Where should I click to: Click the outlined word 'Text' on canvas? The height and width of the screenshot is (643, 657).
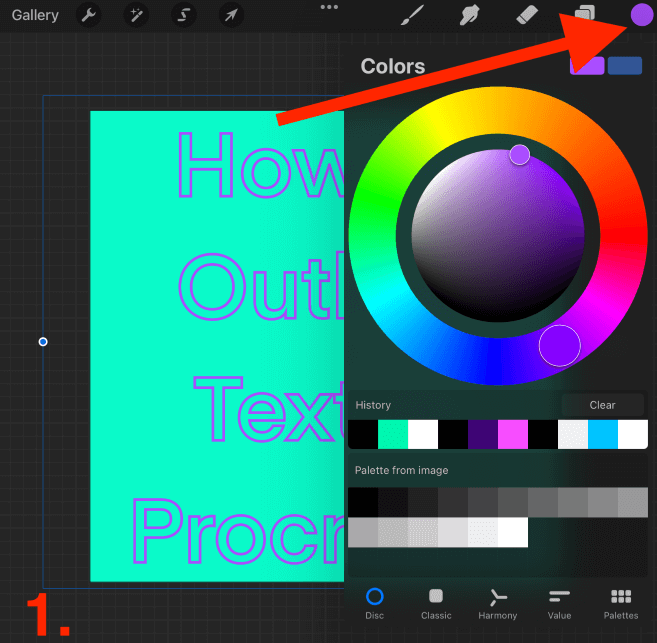[269, 409]
